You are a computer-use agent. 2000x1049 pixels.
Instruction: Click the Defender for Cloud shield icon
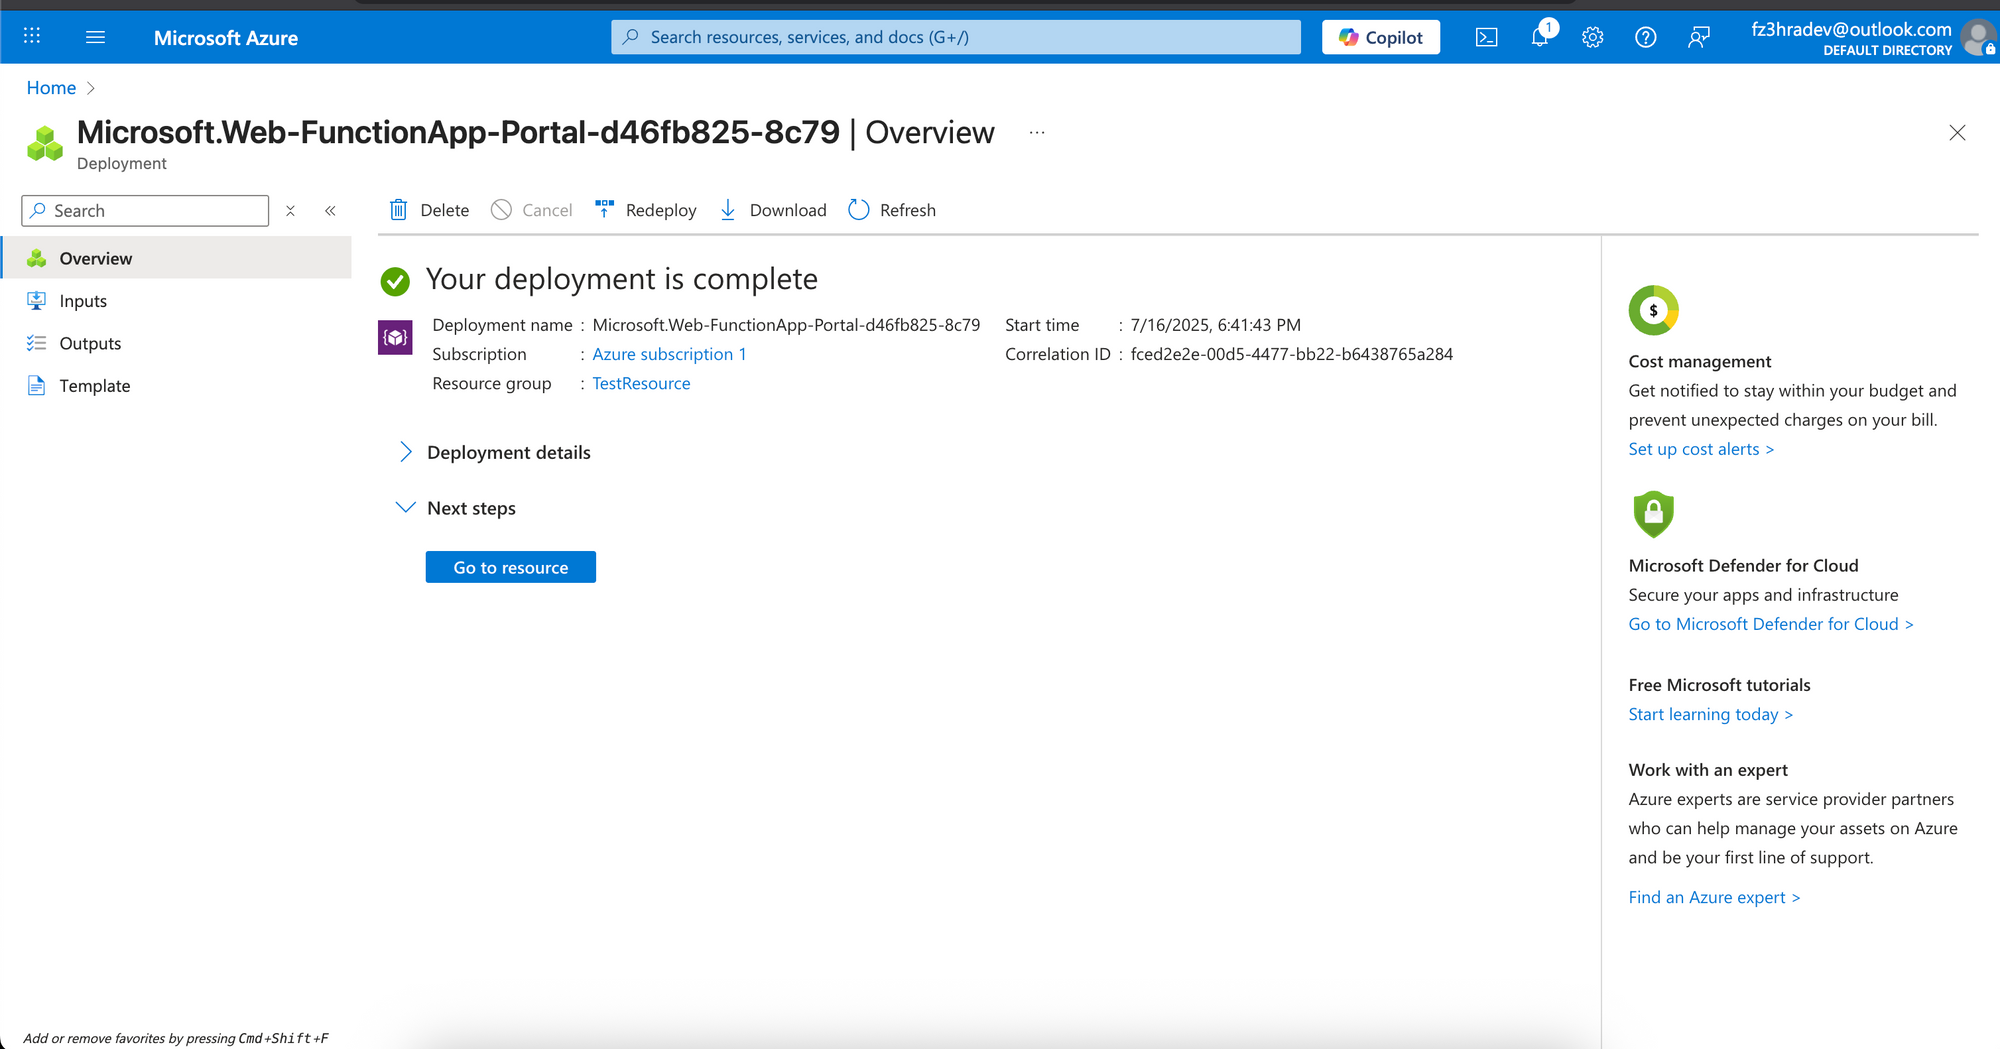pos(1653,514)
